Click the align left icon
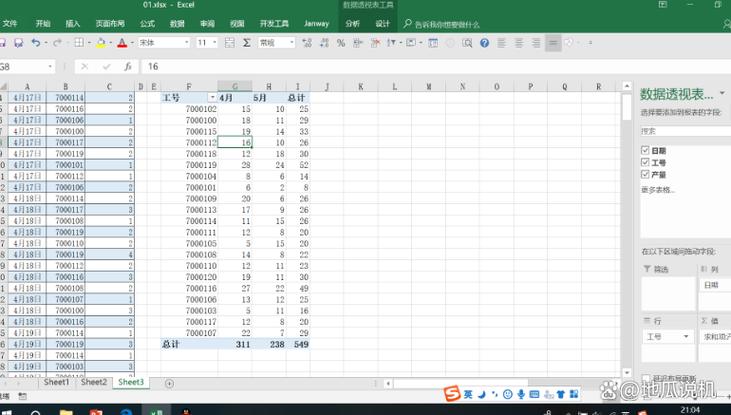 pos(502,43)
